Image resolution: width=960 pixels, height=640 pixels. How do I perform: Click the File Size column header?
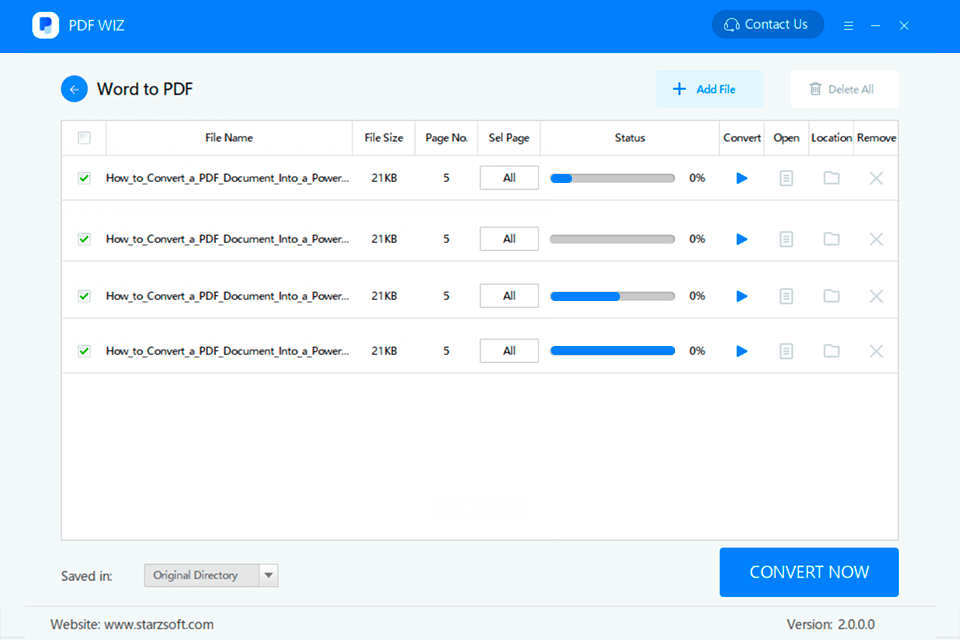pos(384,138)
